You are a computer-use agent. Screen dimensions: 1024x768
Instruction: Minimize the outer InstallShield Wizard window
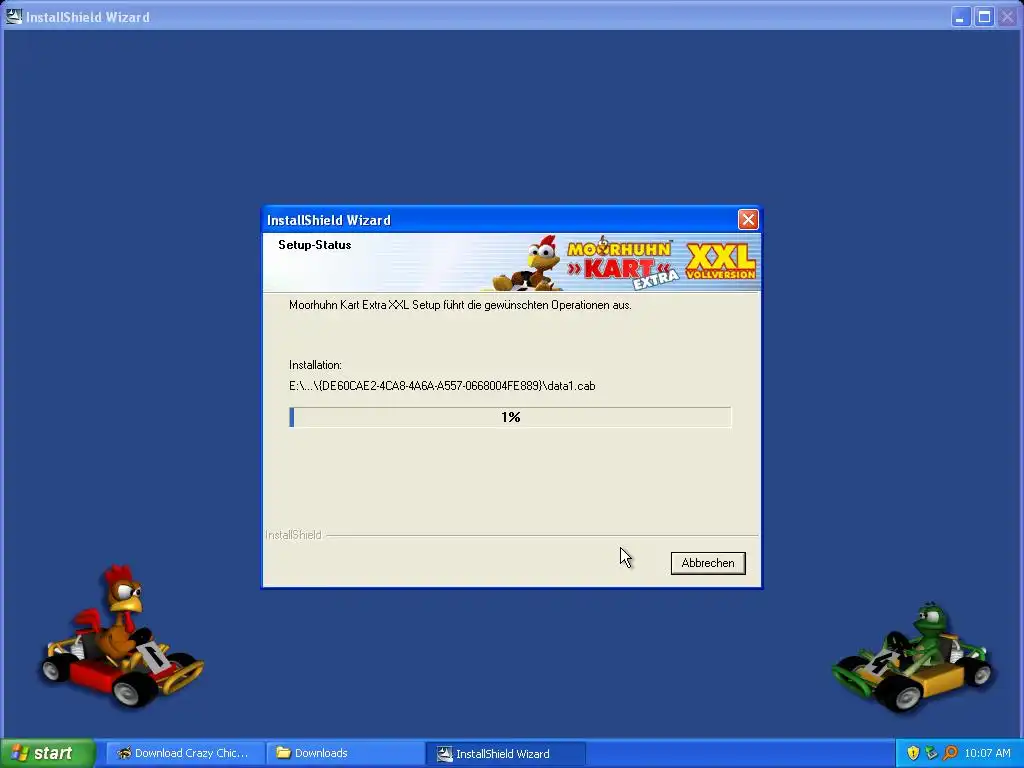(x=959, y=17)
